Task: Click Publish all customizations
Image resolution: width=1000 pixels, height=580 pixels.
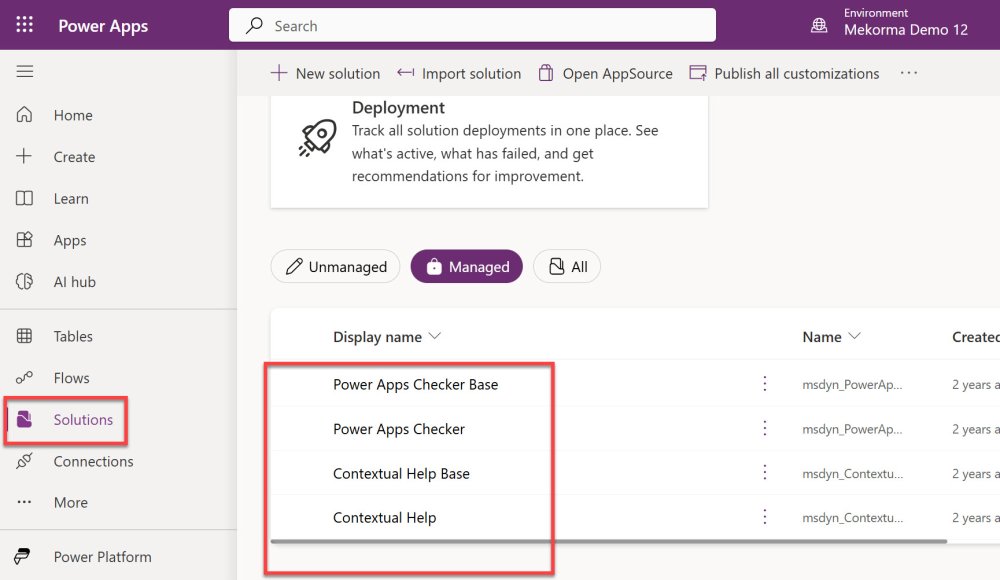Action: (785, 73)
